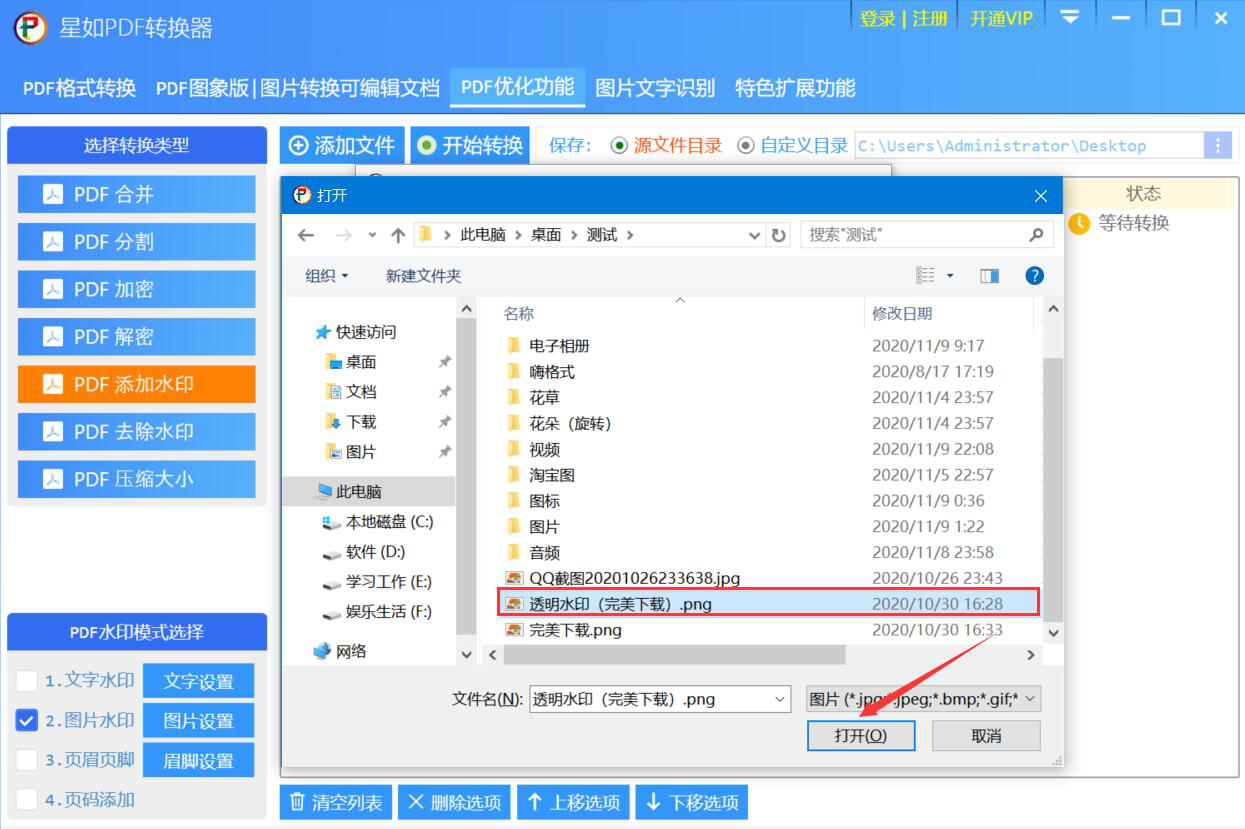Choose PDF 加密 conversion type
This screenshot has width=1245, height=829.
(136, 289)
